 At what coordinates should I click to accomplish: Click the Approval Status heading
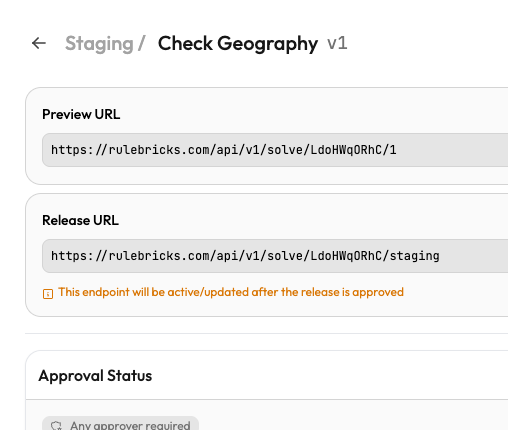(x=95, y=376)
